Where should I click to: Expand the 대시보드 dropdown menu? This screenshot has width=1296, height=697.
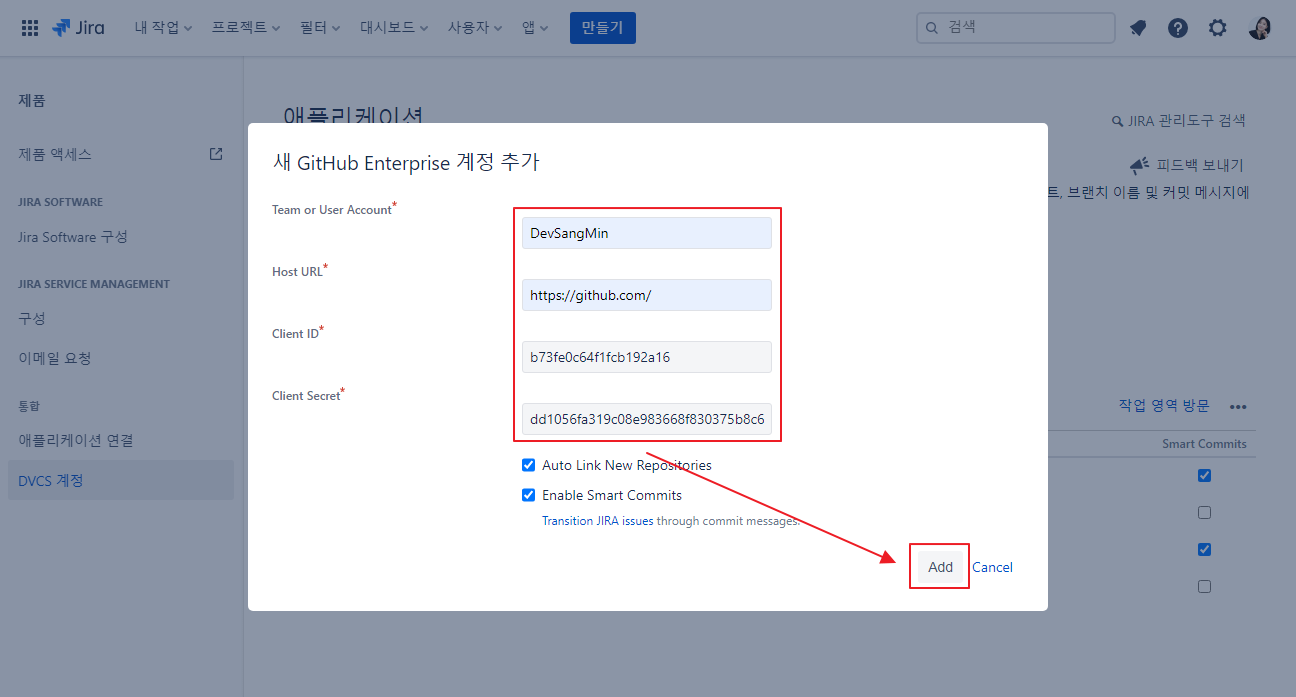point(394,28)
